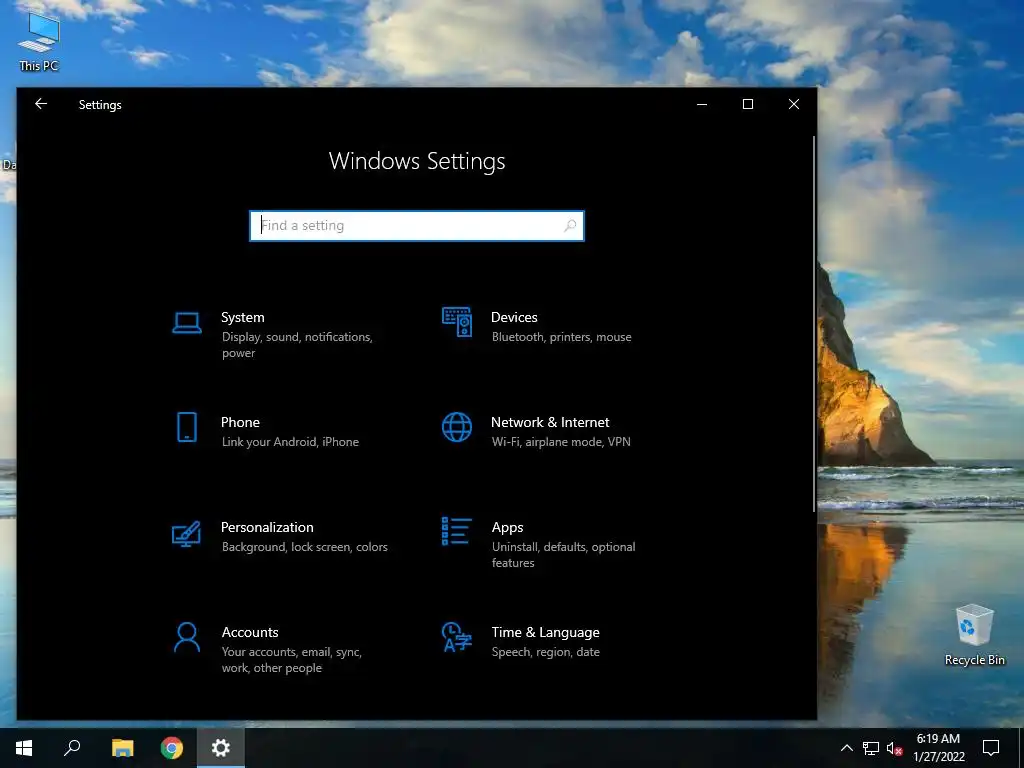Open the Devices keyboard and speaker icon
1024x768 pixels.
[x=456, y=322]
